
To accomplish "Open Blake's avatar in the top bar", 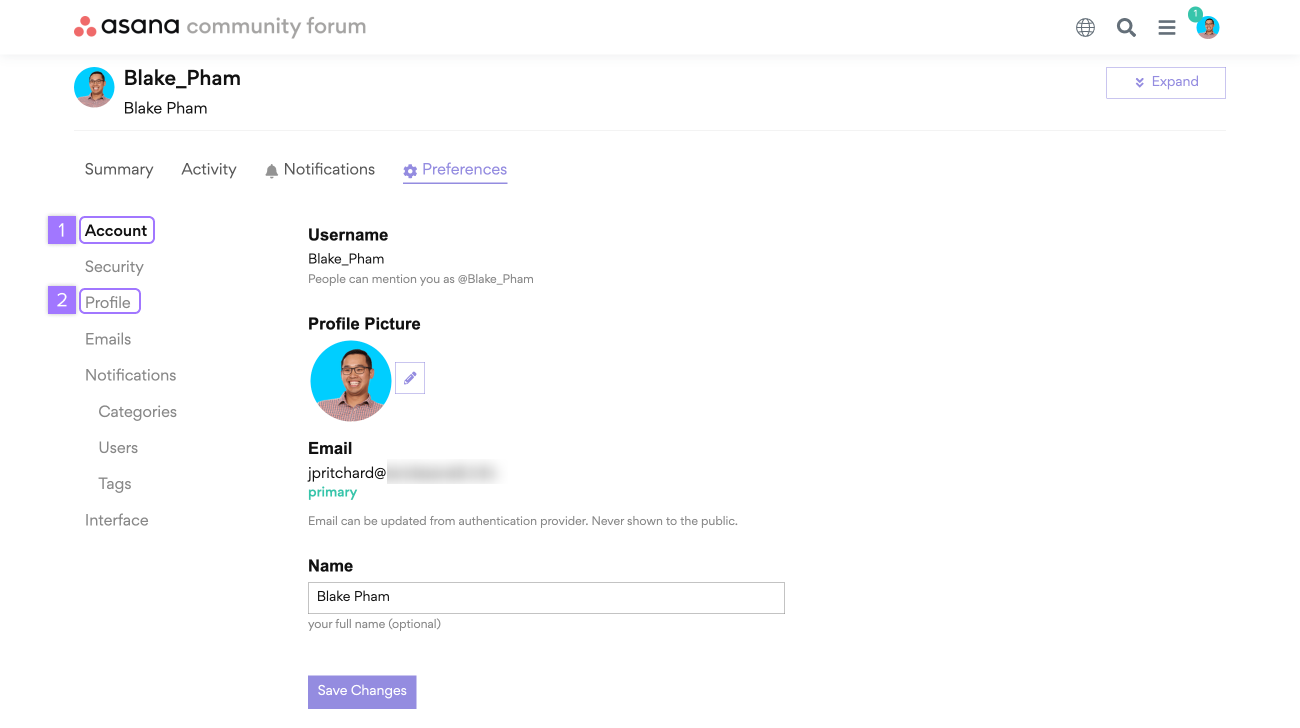I will coord(1207,27).
